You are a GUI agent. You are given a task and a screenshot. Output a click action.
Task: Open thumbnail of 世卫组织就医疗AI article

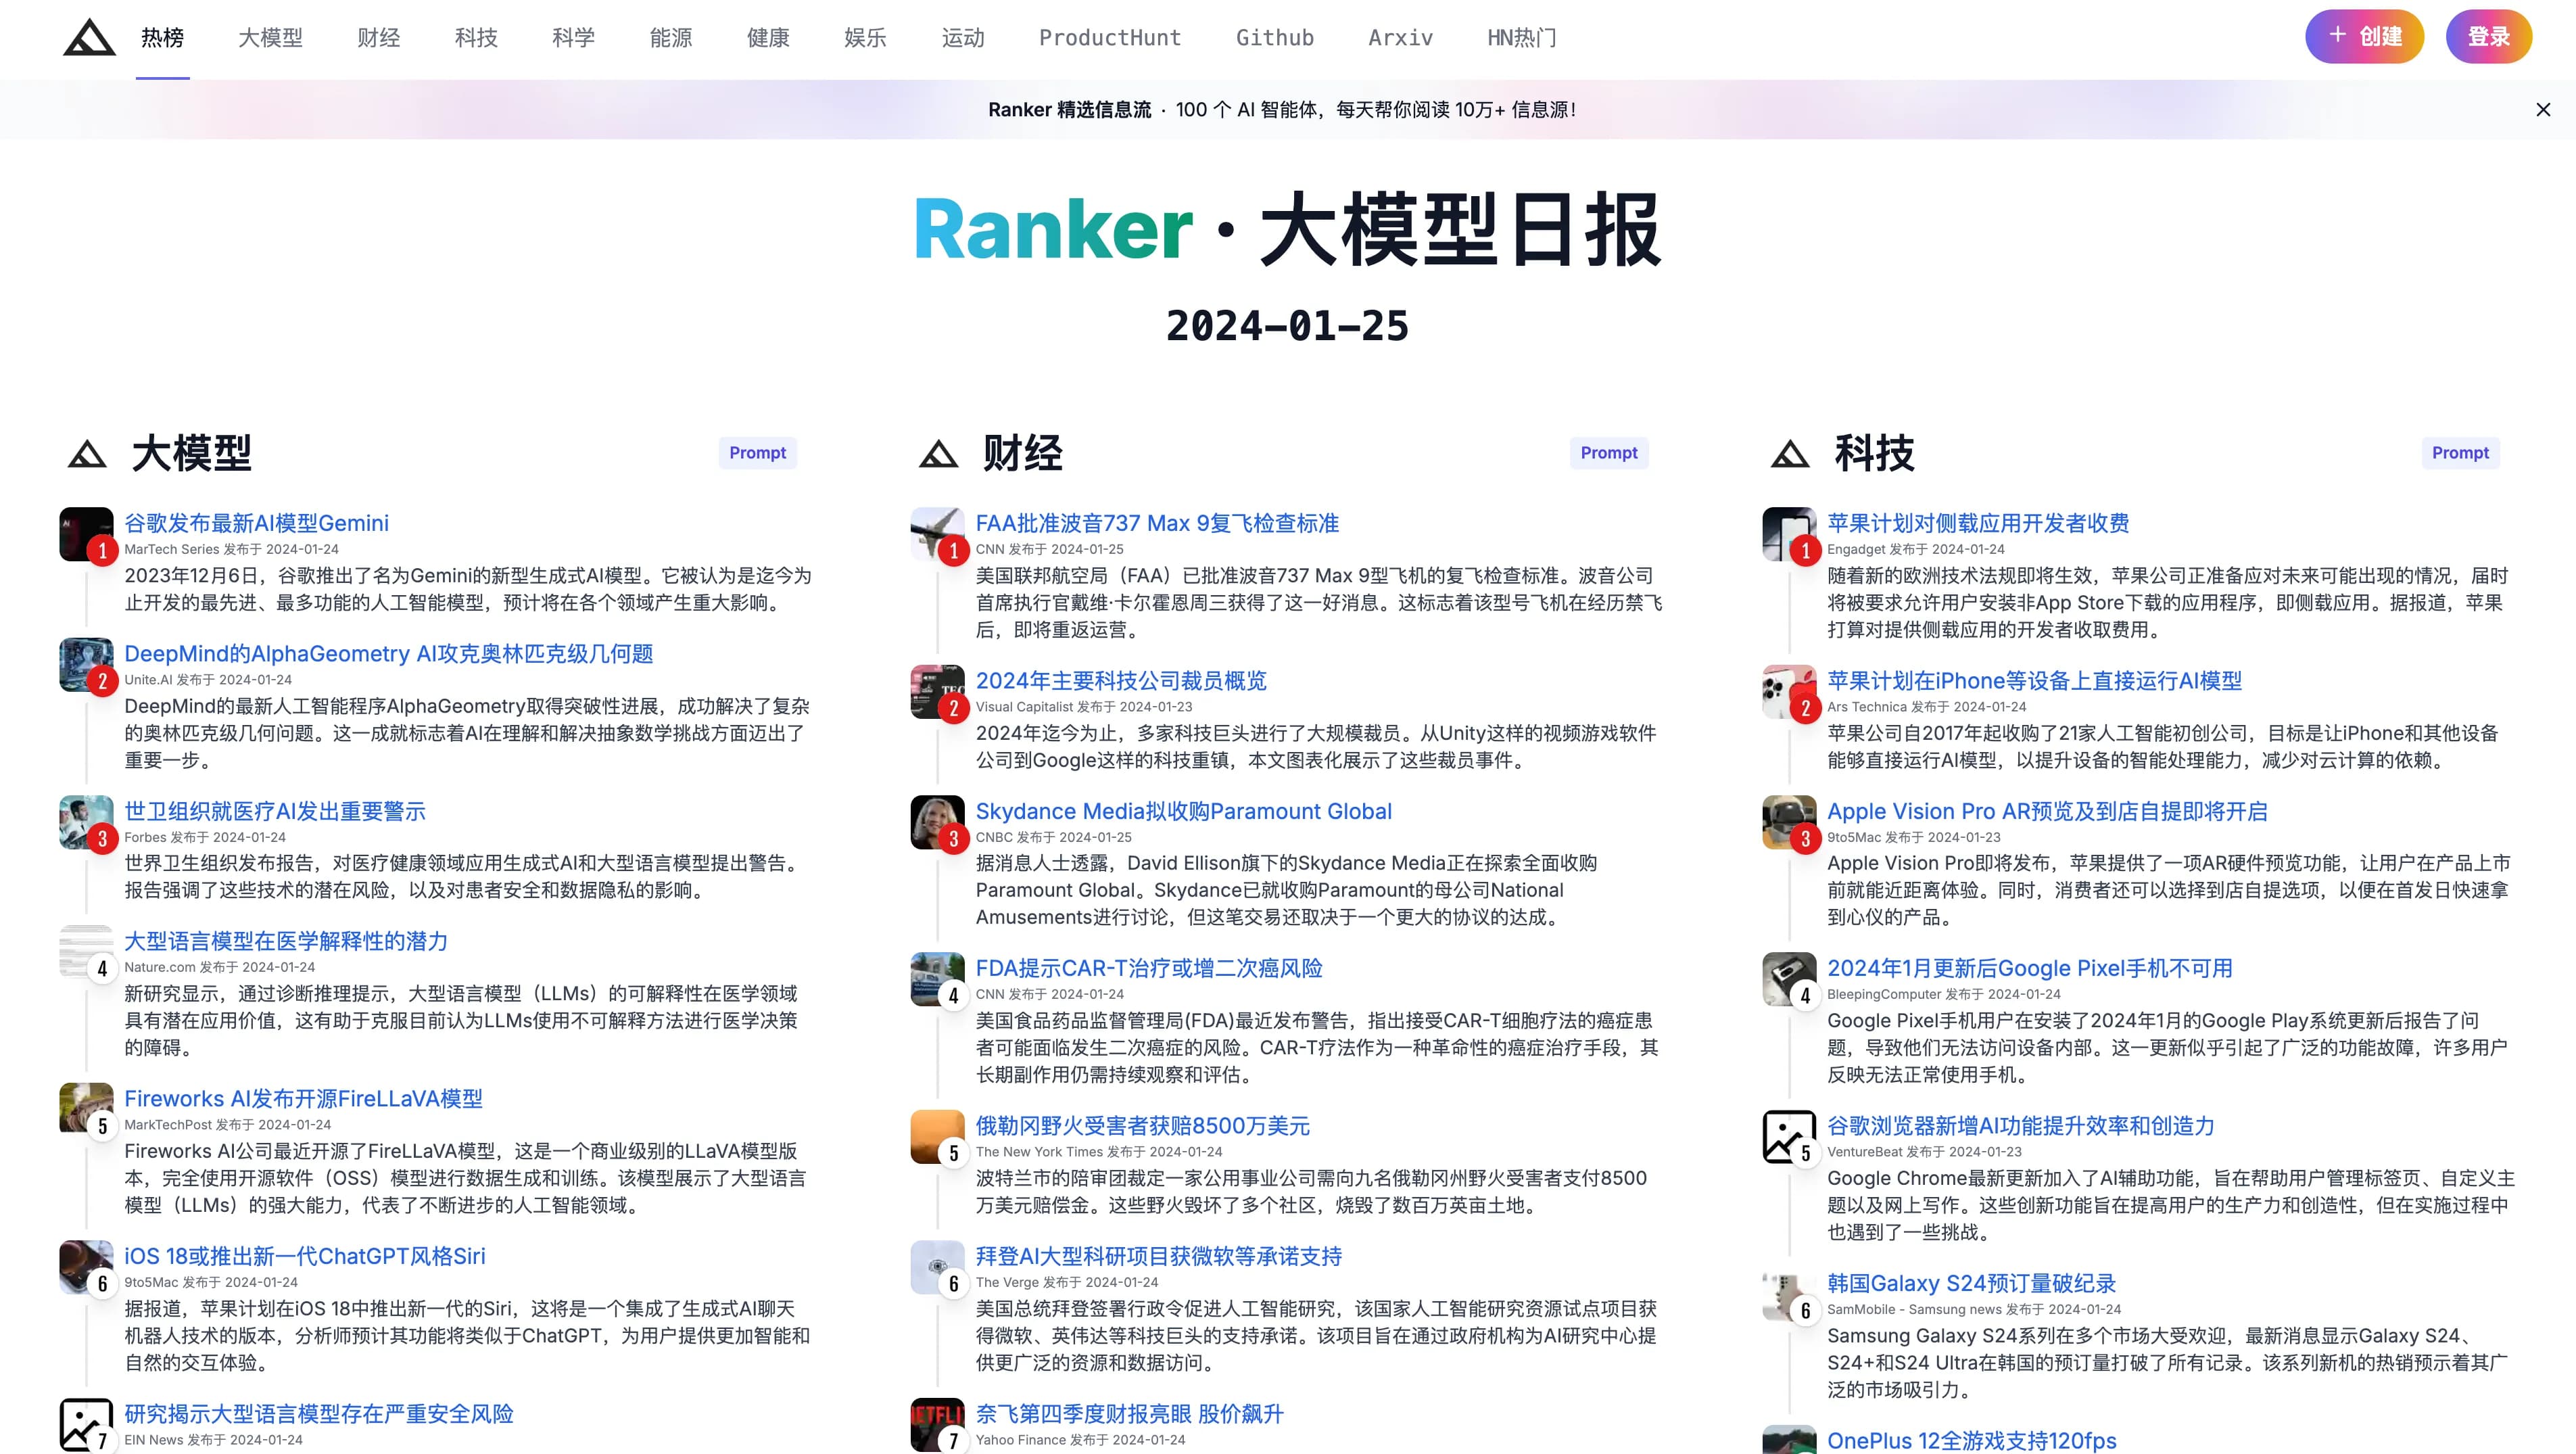click(86, 822)
